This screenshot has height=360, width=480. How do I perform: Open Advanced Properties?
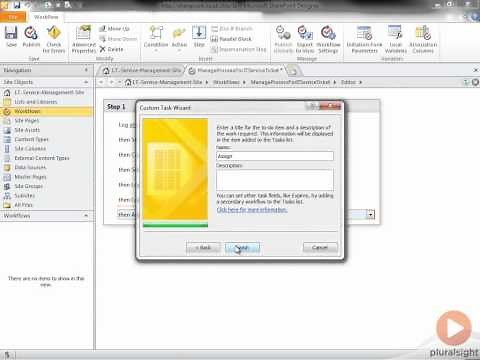pyautogui.click(x=84, y=40)
